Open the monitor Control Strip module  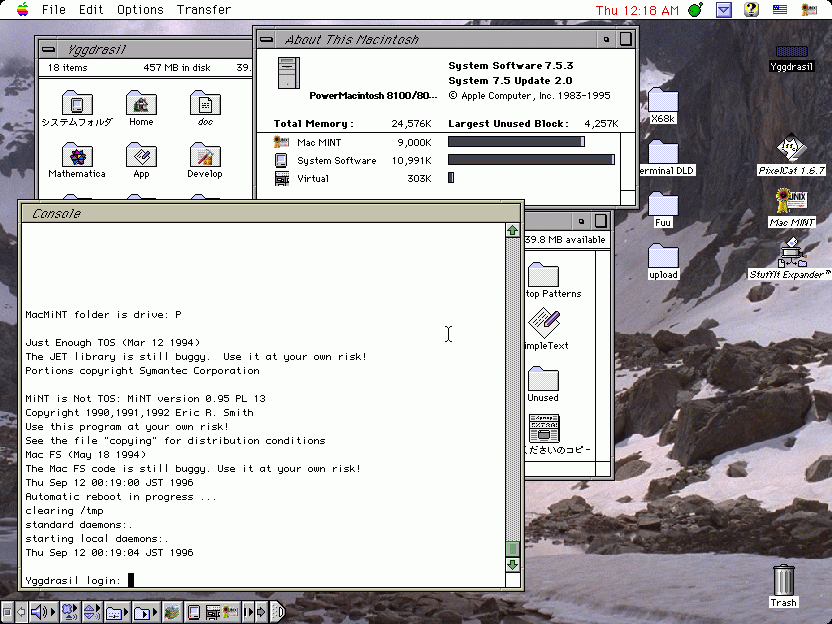(x=194, y=612)
